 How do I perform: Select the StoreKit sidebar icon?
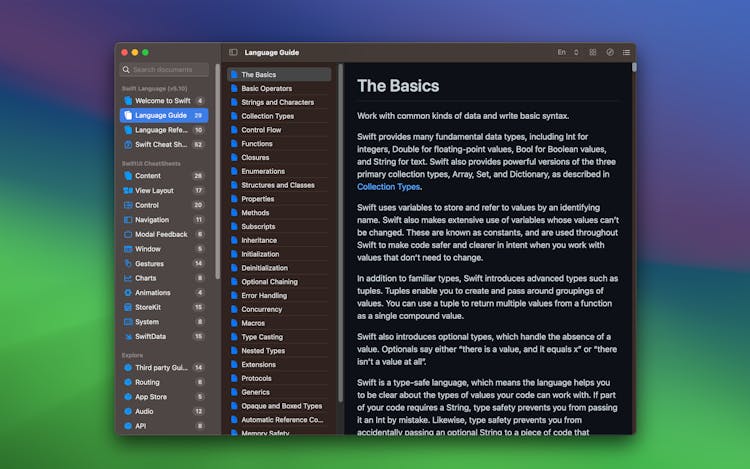[128, 307]
